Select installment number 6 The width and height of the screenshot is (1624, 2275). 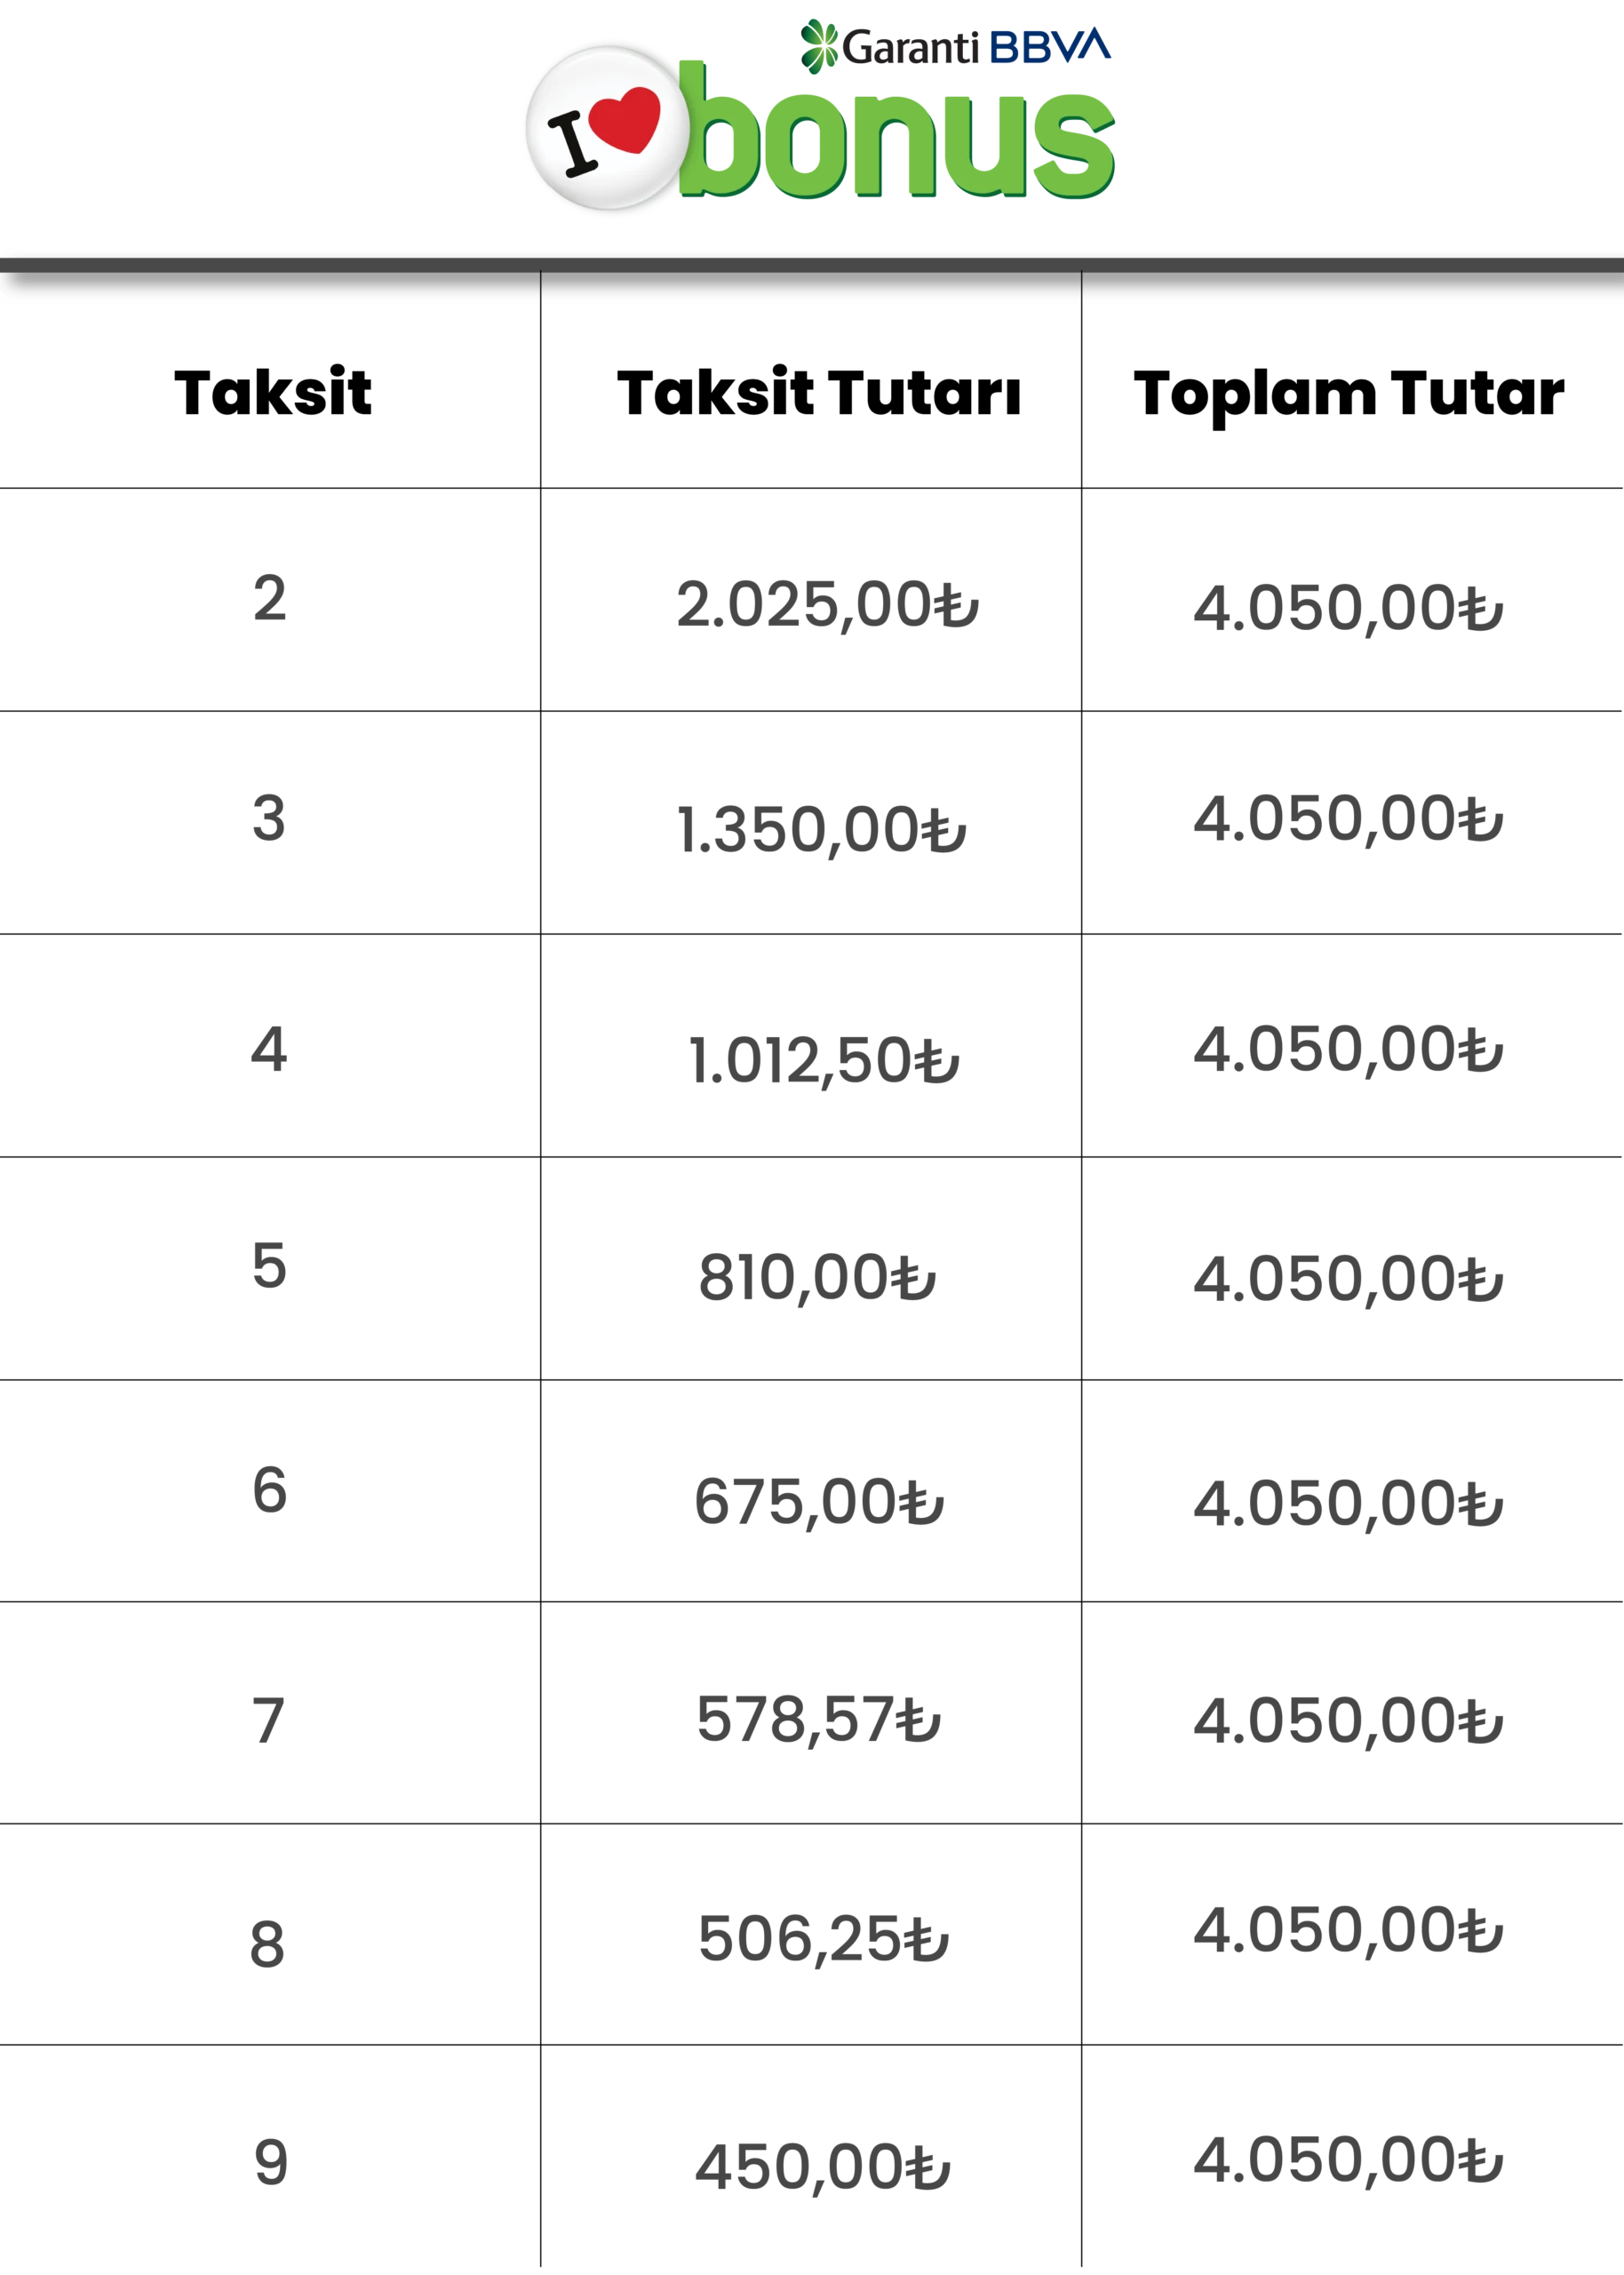point(269,1490)
